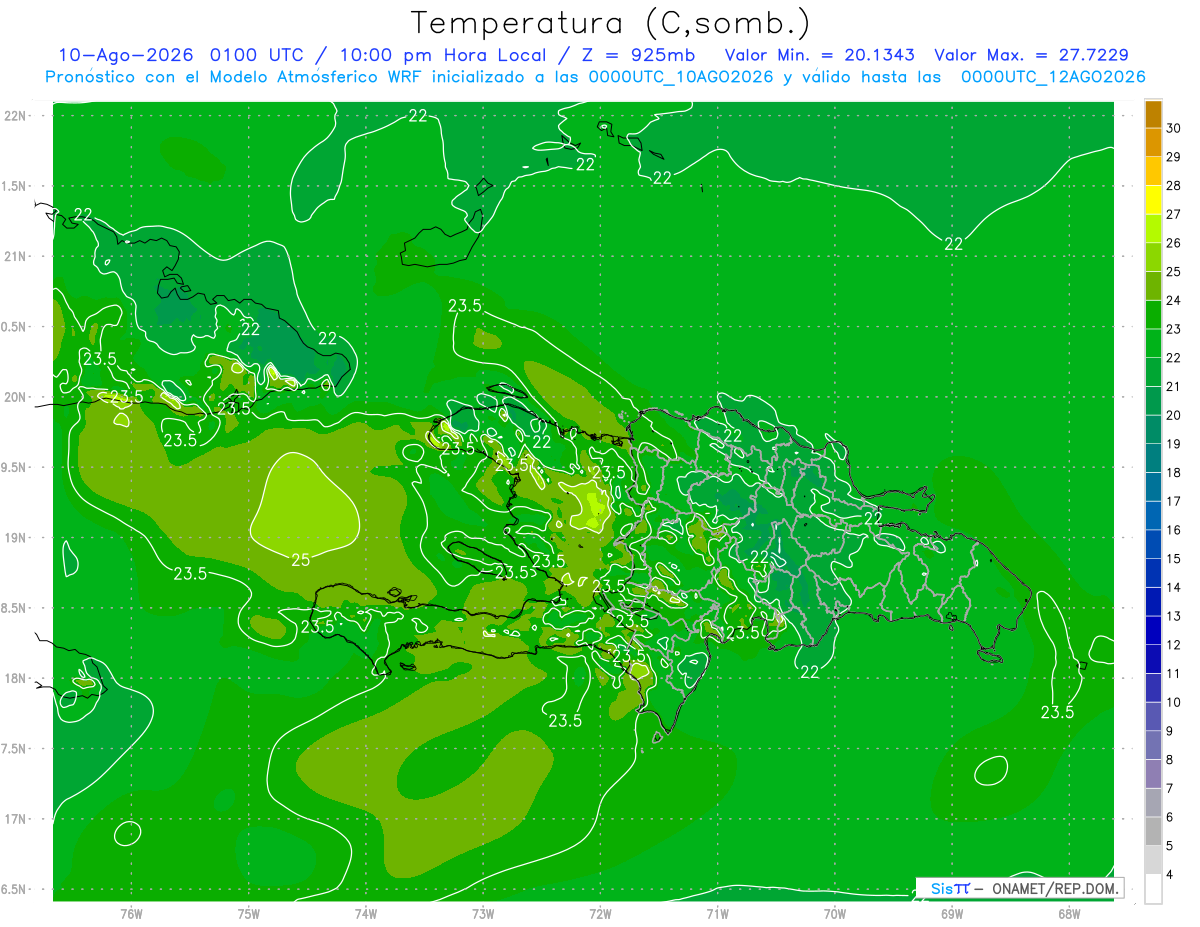Click 'Valor Max. = 27.7229' value
The height and width of the screenshot is (927, 1200).
tap(1032, 55)
